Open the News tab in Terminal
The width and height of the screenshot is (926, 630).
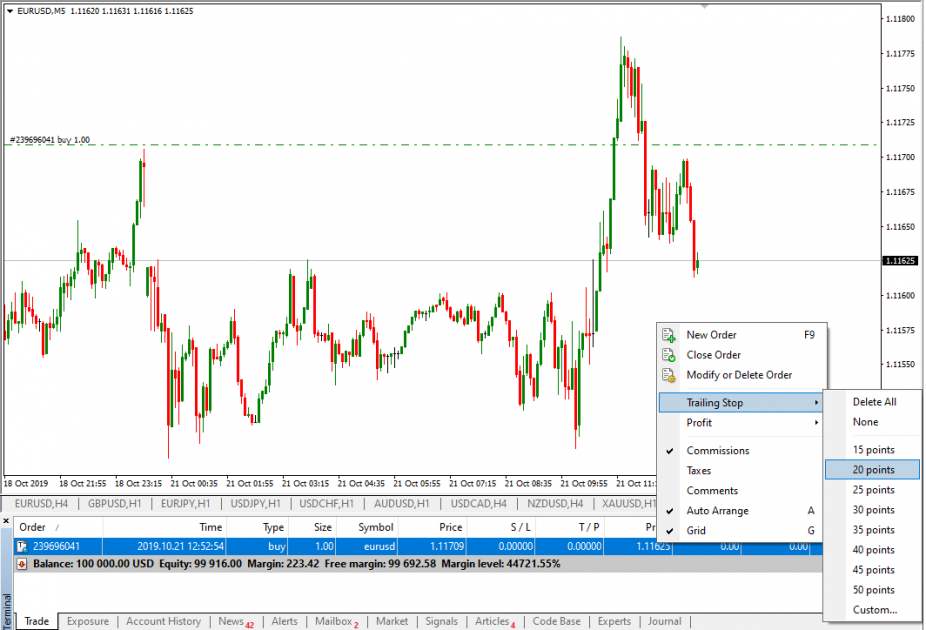235,622
